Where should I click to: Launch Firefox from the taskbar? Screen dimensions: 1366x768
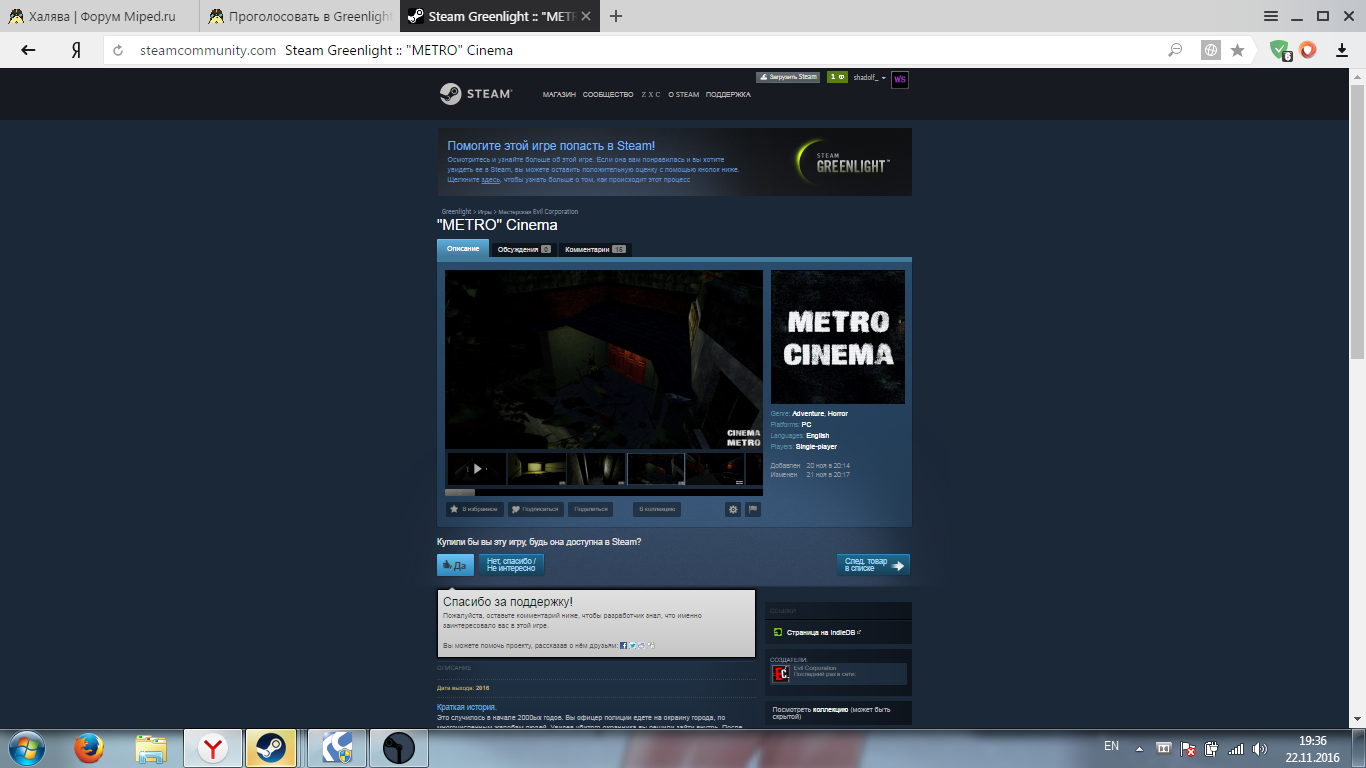click(x=90, y=748)
